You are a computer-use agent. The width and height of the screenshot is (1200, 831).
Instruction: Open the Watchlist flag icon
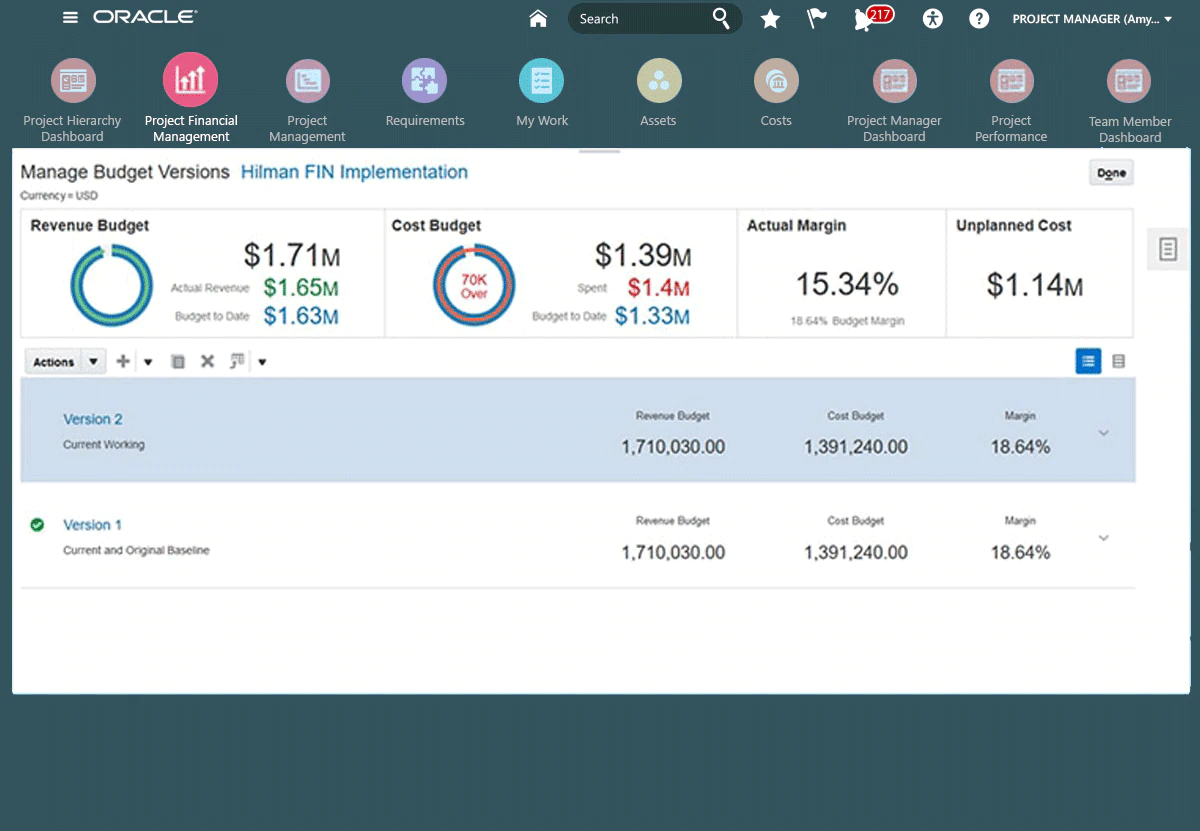point(817,19)
